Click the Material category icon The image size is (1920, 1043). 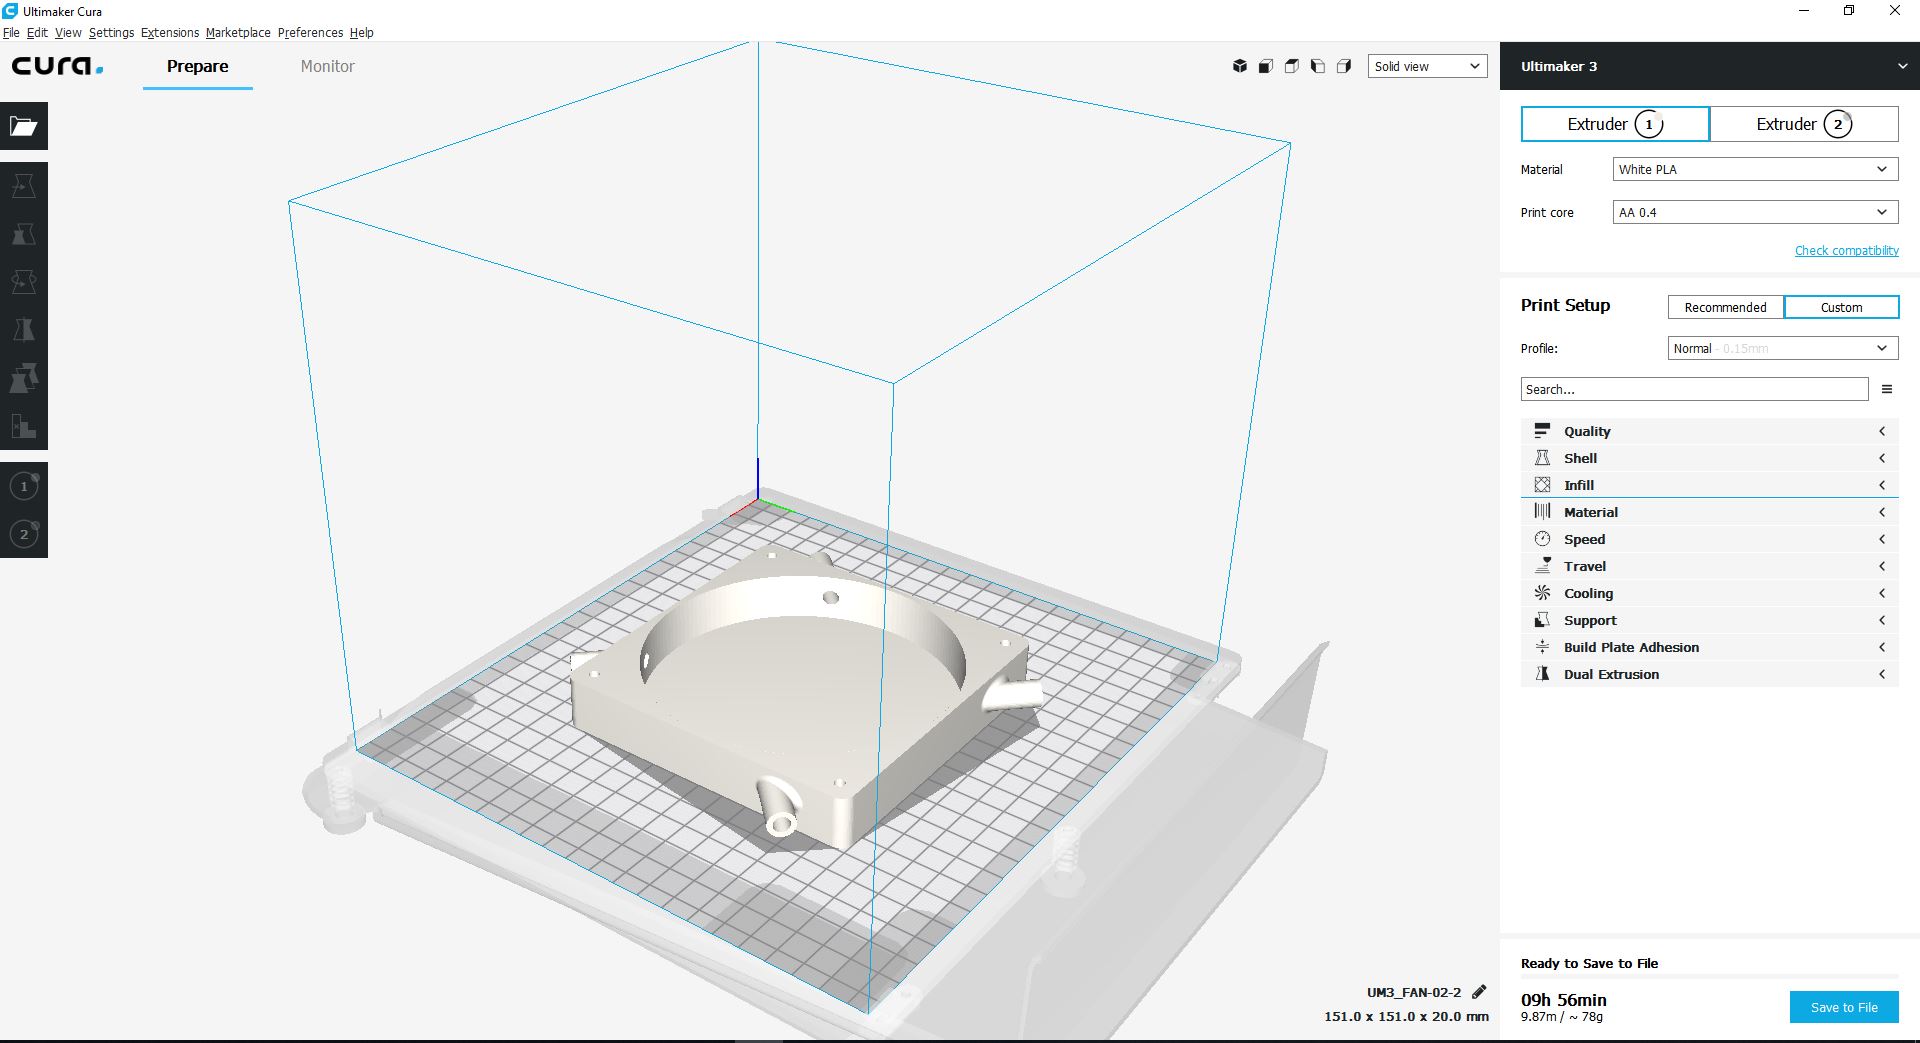coord(1542,512)
